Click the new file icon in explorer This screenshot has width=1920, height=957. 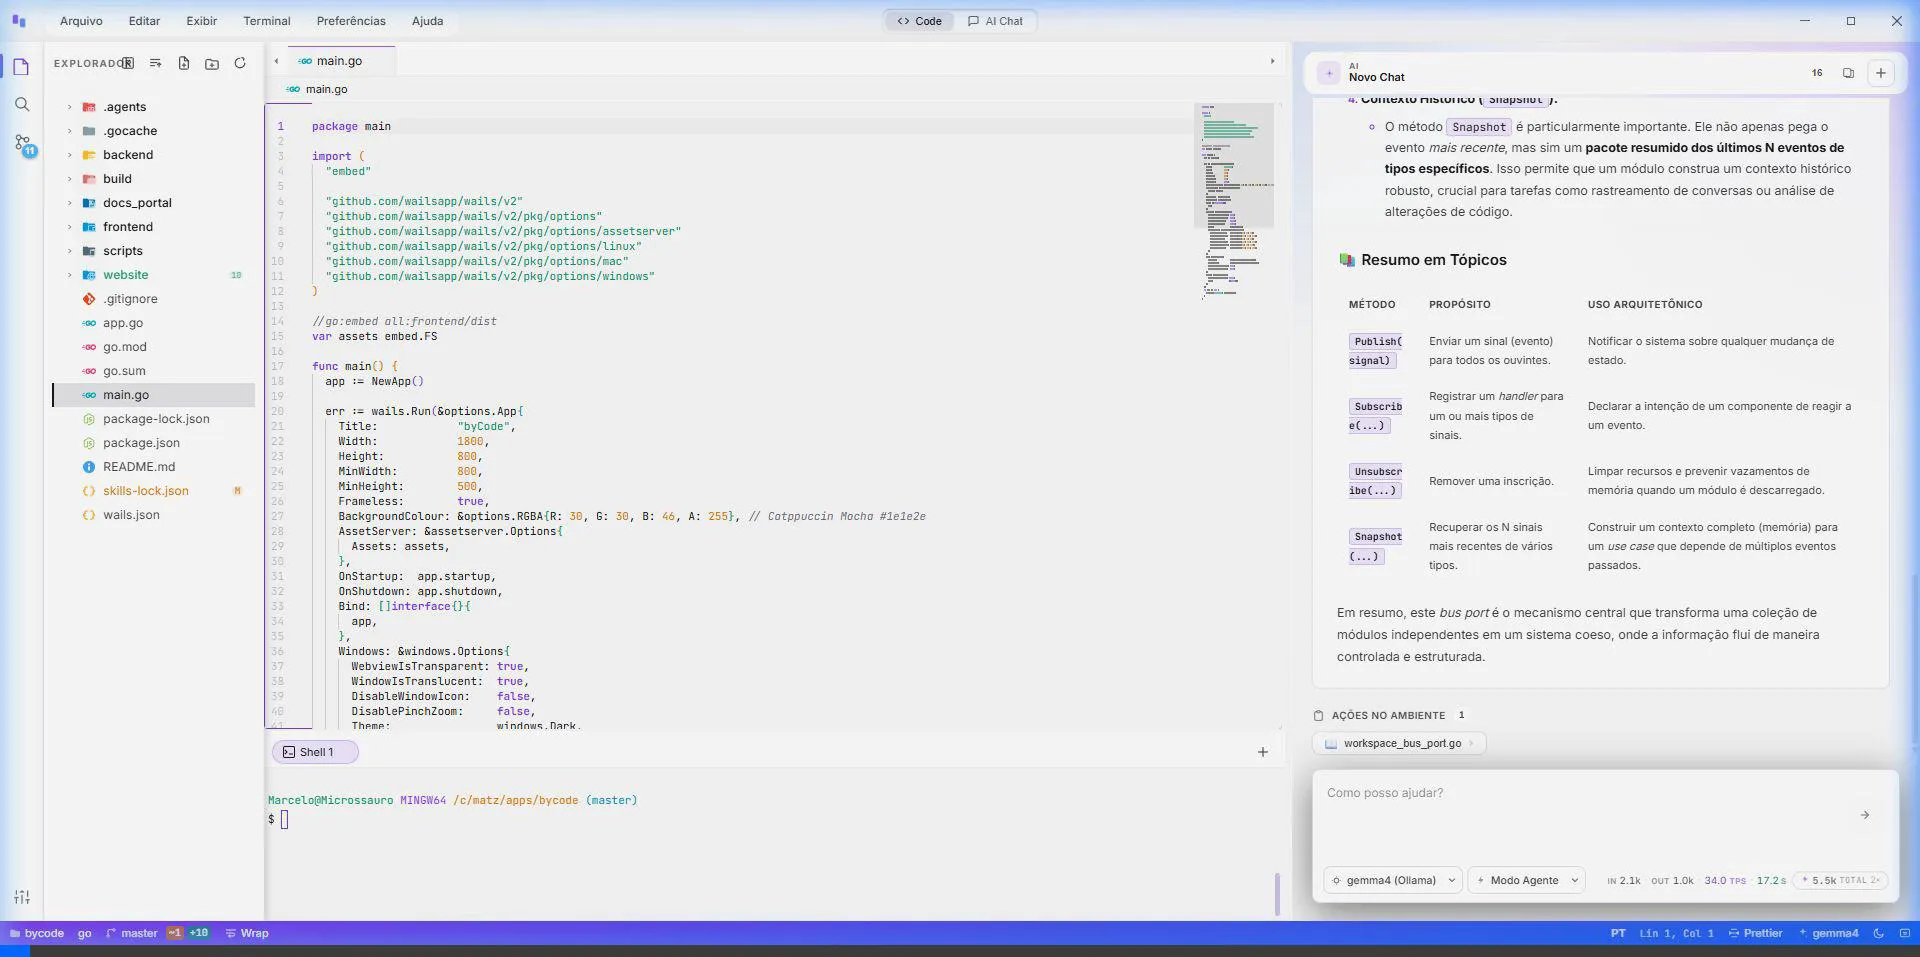pos(184,63)
